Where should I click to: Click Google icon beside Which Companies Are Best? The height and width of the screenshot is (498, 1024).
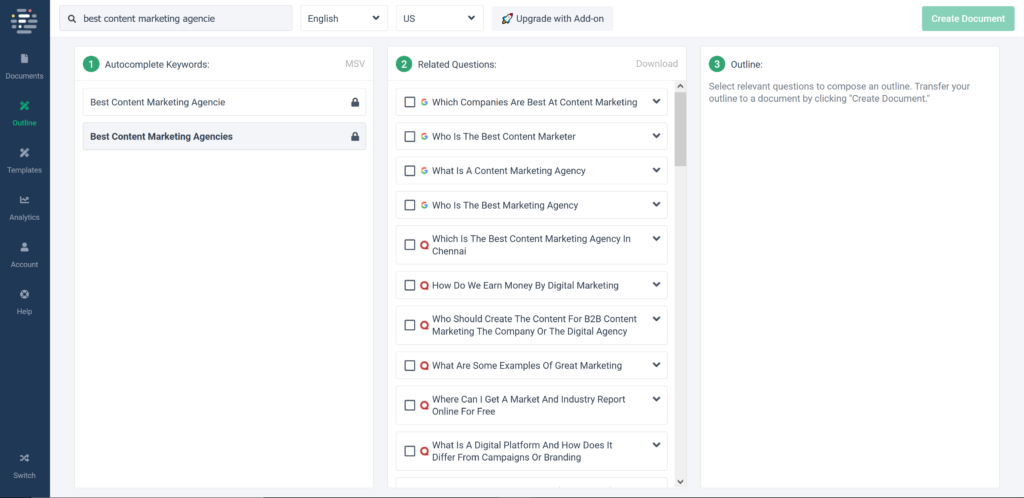click(424, 102)
